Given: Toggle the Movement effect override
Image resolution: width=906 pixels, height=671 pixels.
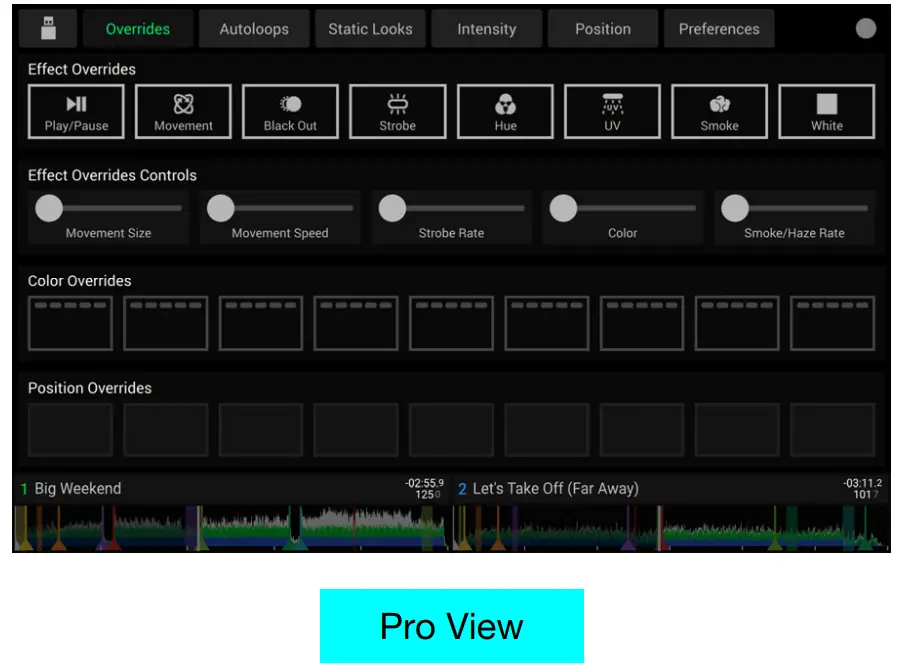Looking at the screenshot, I should coord(183,112).
